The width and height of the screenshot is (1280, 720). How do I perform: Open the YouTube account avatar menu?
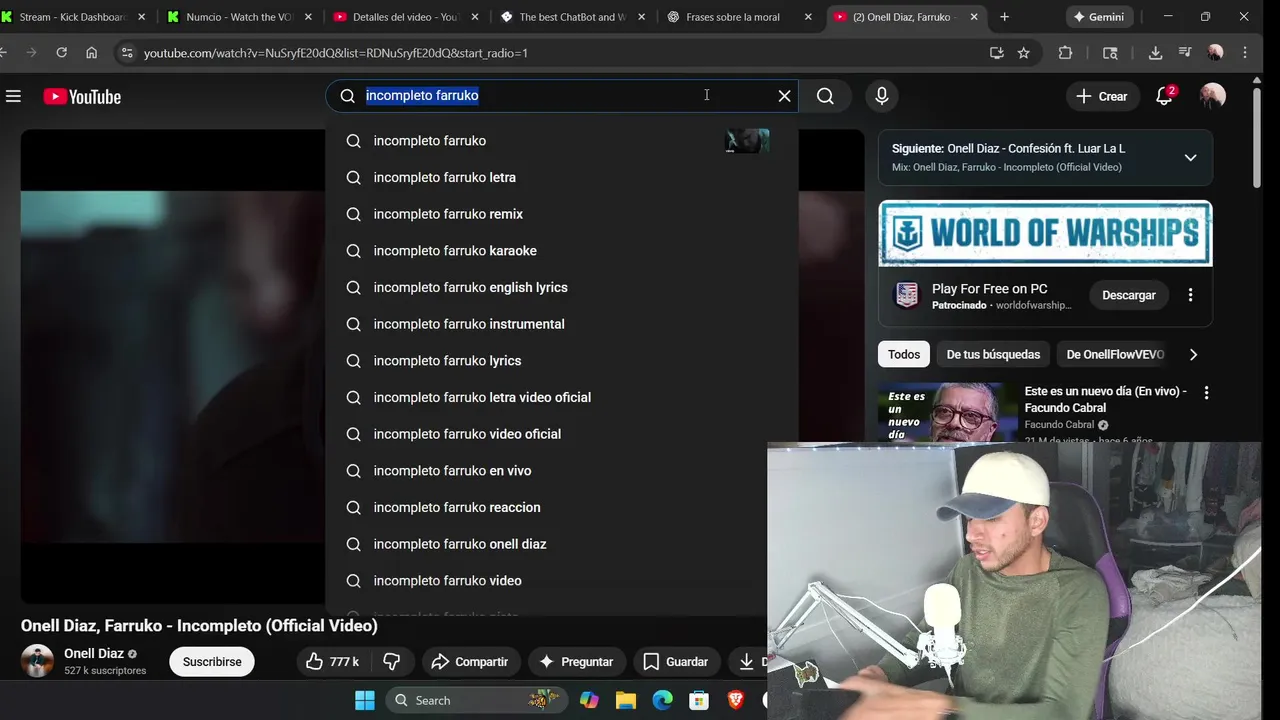point(1212,96)
